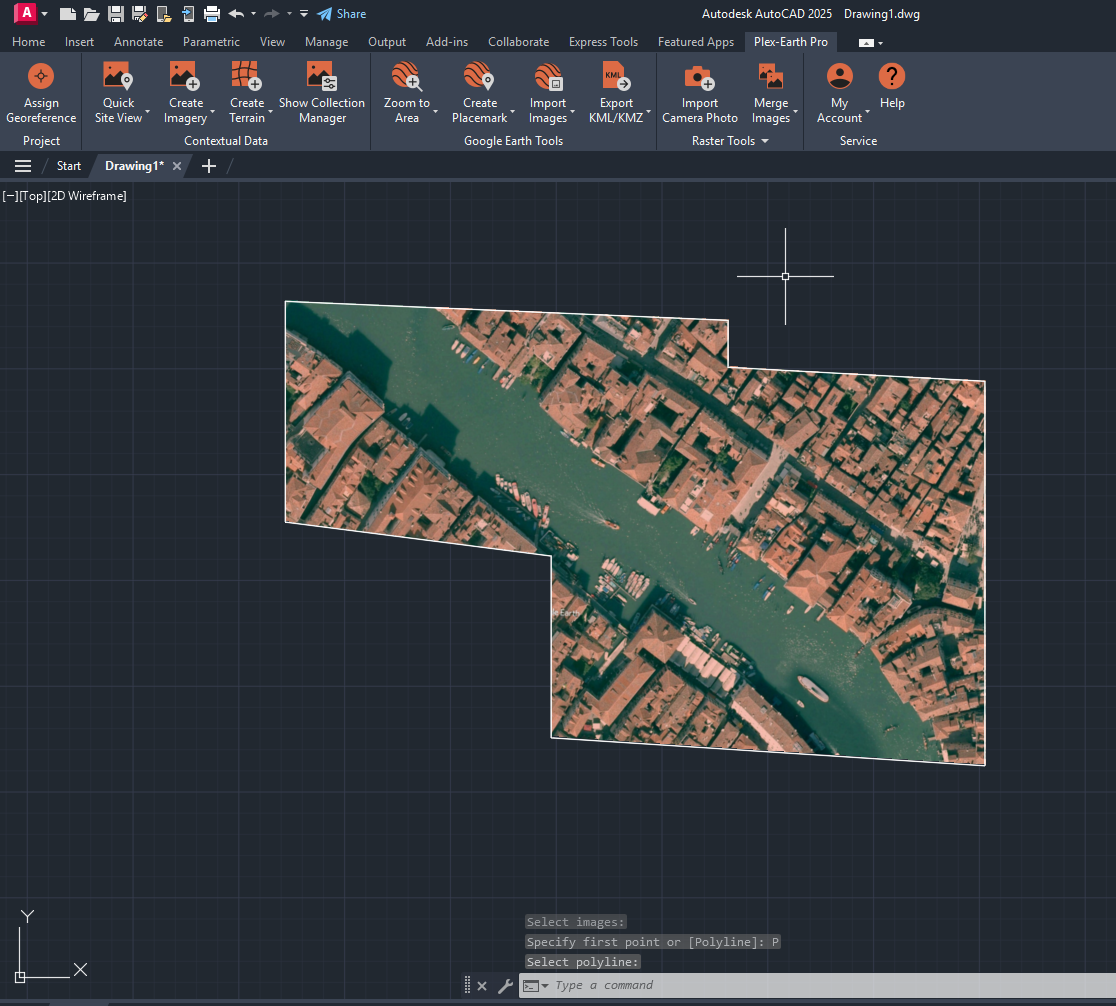Switch to the Manage ribbon tab

coord(327,42)
